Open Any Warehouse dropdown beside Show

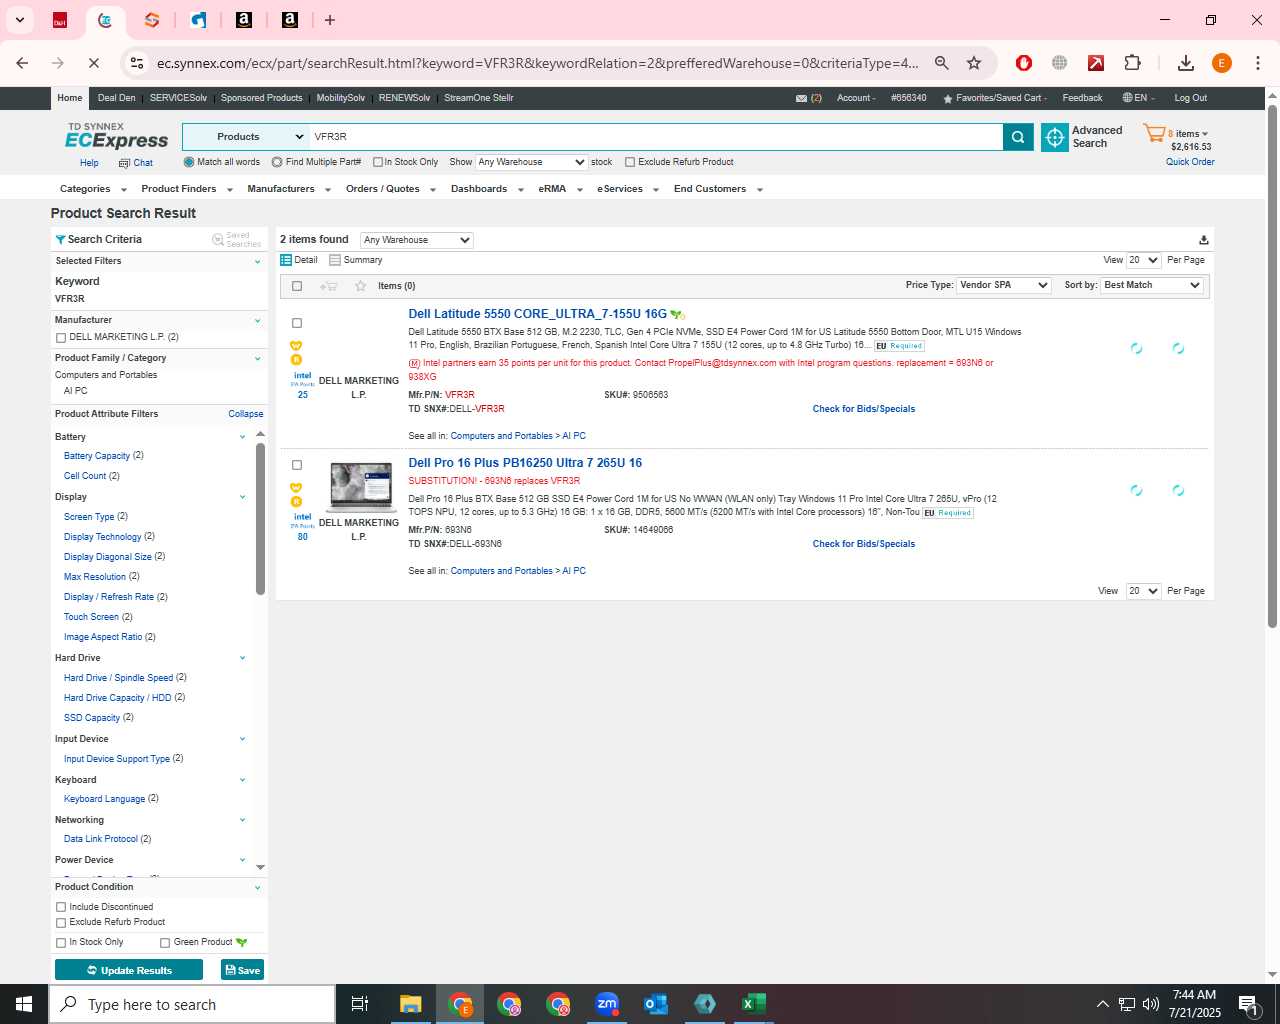531,162
